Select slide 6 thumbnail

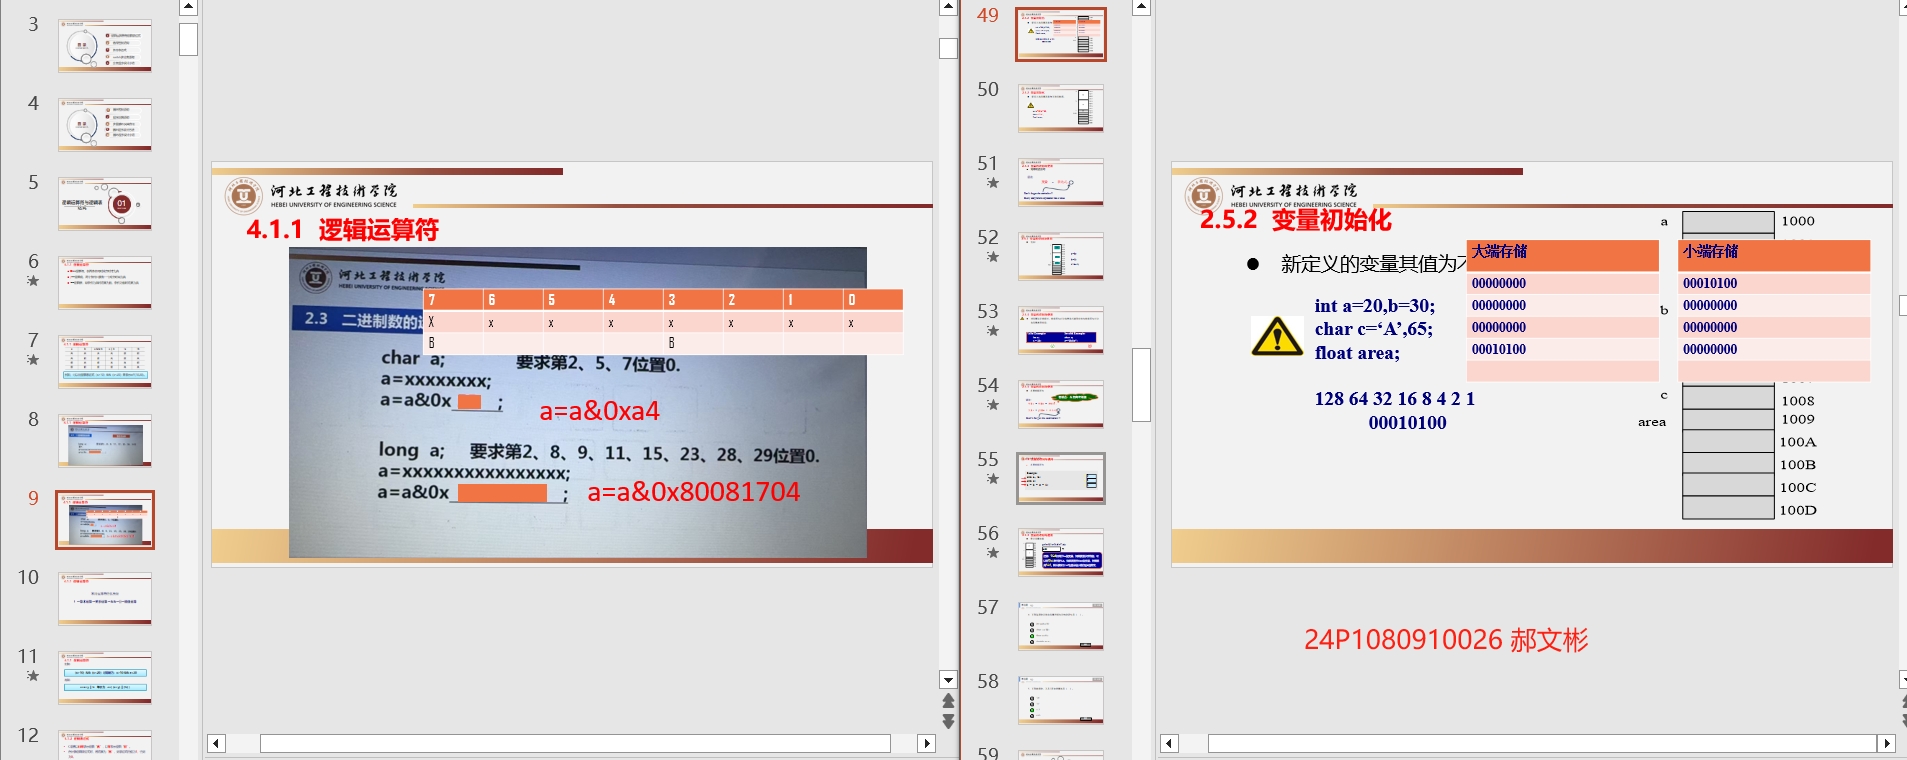pos(105,282)
